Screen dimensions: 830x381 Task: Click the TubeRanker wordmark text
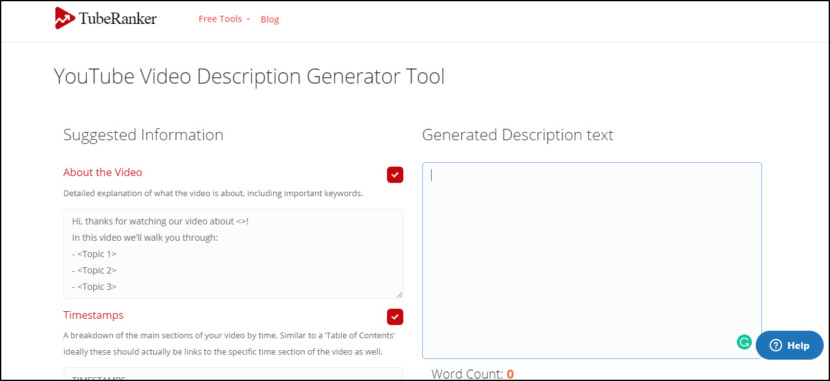118,19
